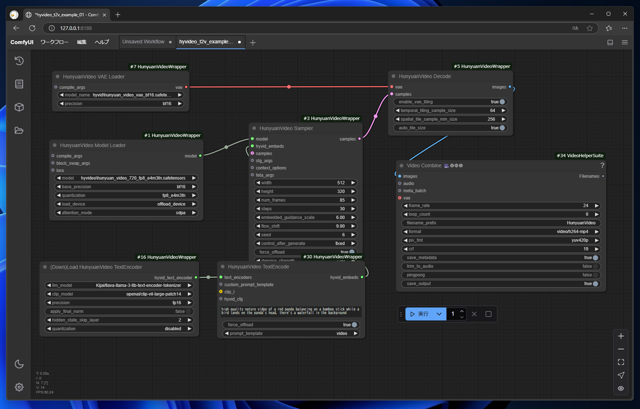Open the node library sidebar icon
Image resolution: width=640 pixels, height=409 pixels.
coord(19,85)
